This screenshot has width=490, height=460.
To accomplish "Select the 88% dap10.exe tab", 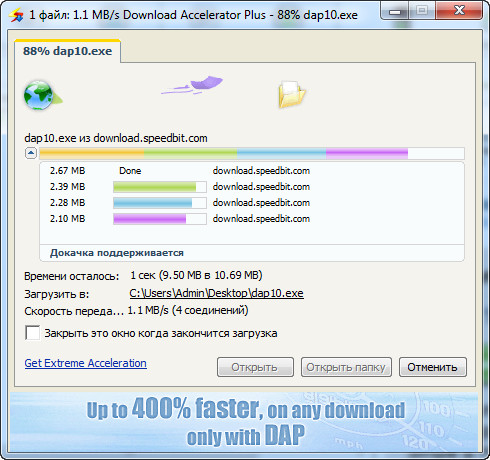I will 67,51.
